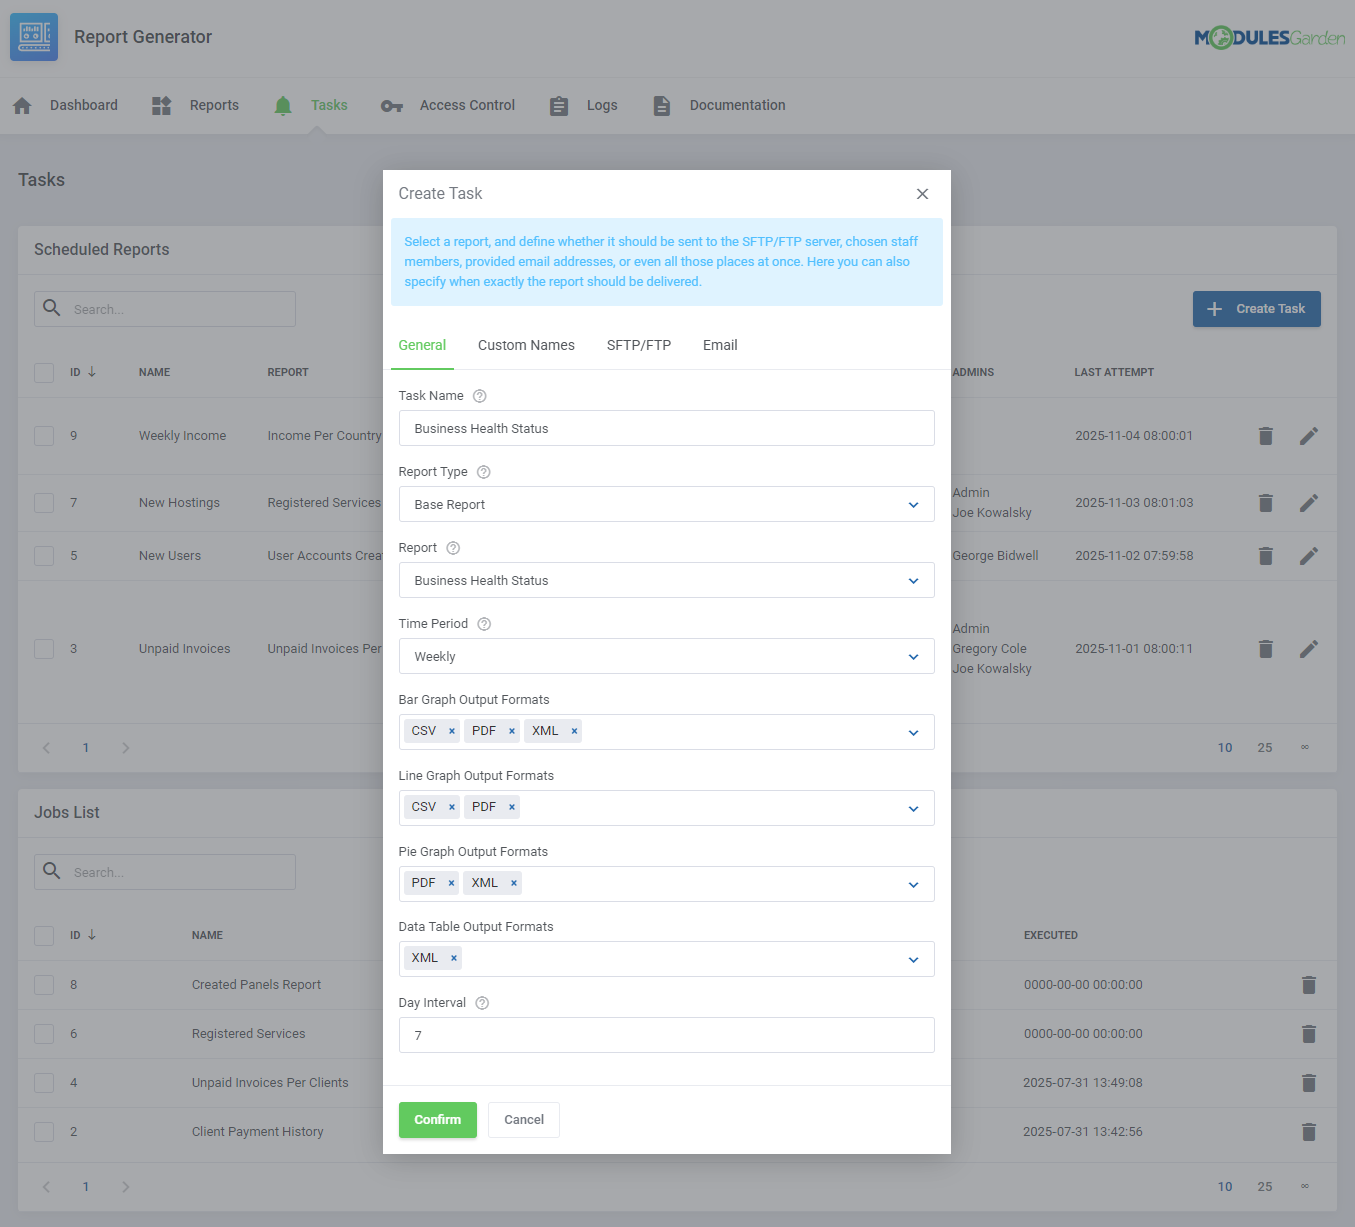The image size is (1355, 1227).
Task: Click the Report Type help icon
Action: point(483,472)
